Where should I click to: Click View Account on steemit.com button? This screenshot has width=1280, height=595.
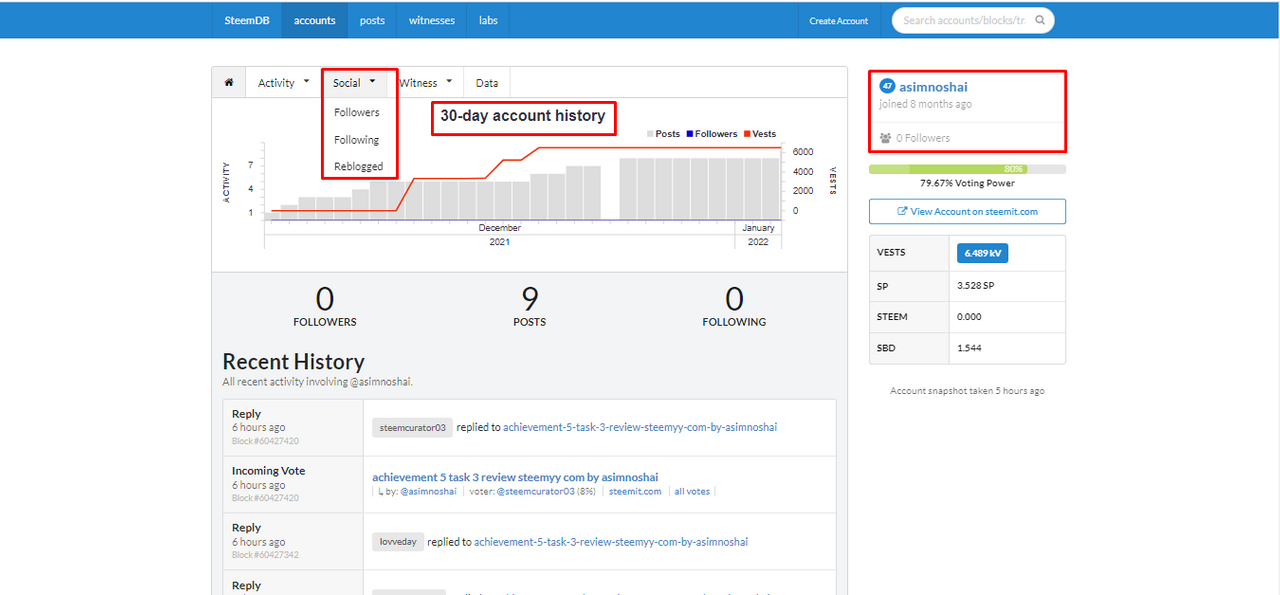967,212
